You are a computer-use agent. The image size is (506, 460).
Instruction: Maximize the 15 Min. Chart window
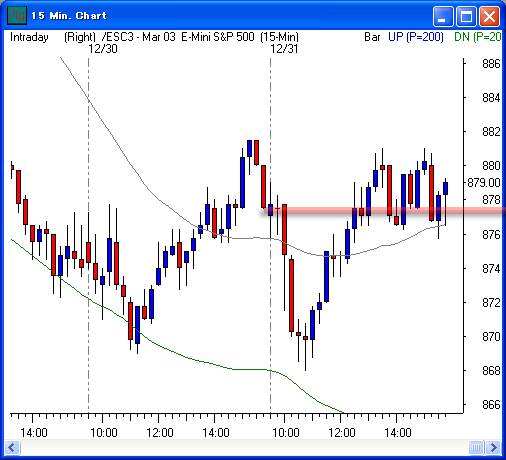point(466,16)
